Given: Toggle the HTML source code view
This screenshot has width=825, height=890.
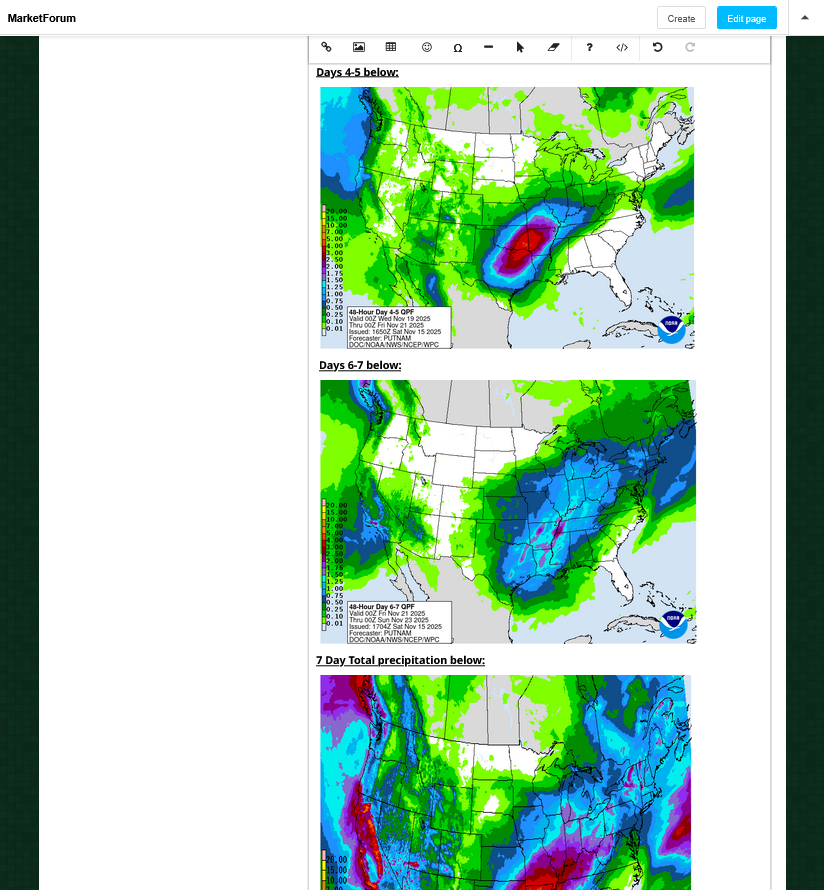Looking at the screenshot, I should coord(622,47).
